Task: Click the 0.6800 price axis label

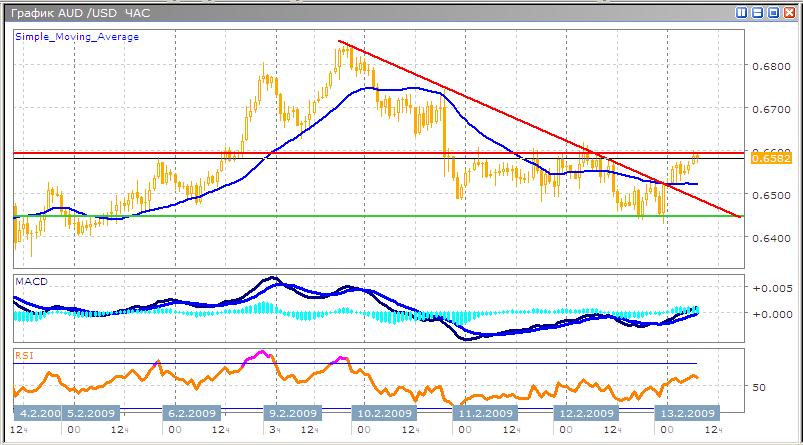Action: 767,67
